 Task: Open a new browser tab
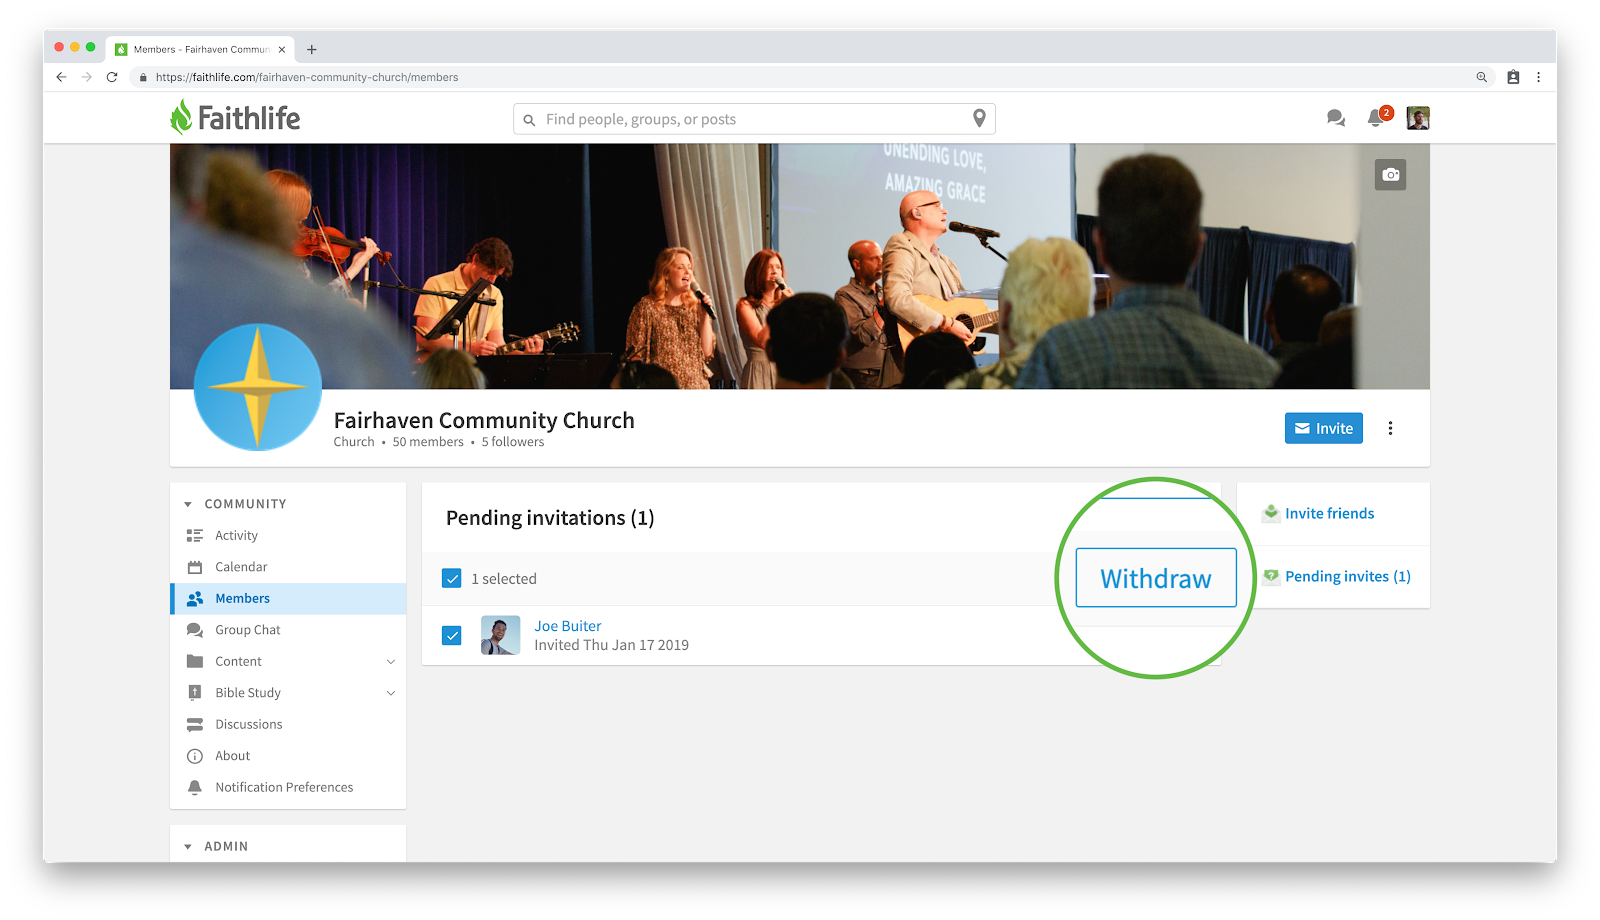click(x=312, y=49)
